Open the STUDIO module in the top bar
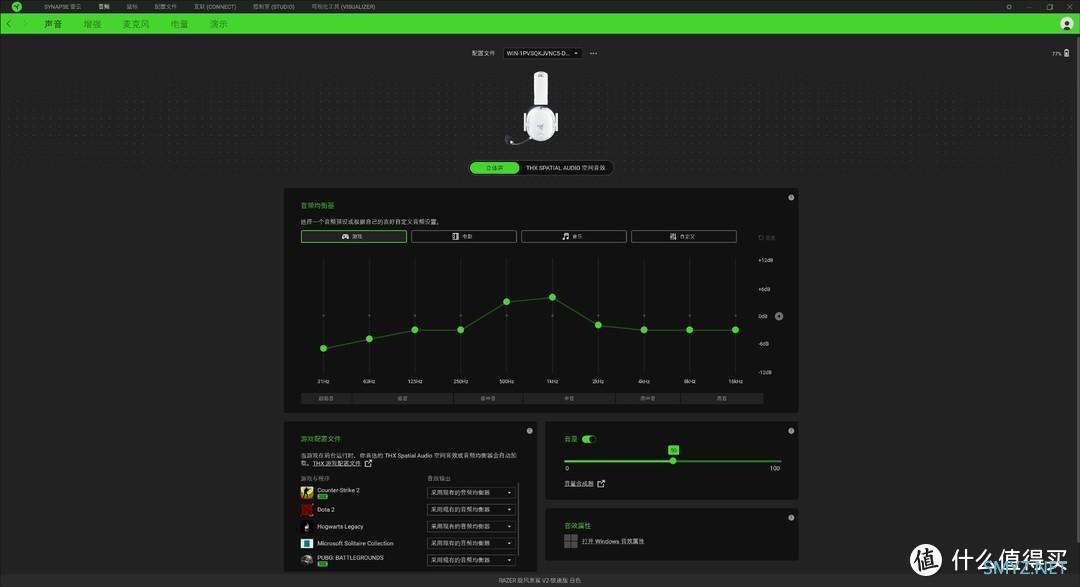The image size is (1080, 587). tap(273, 7)
